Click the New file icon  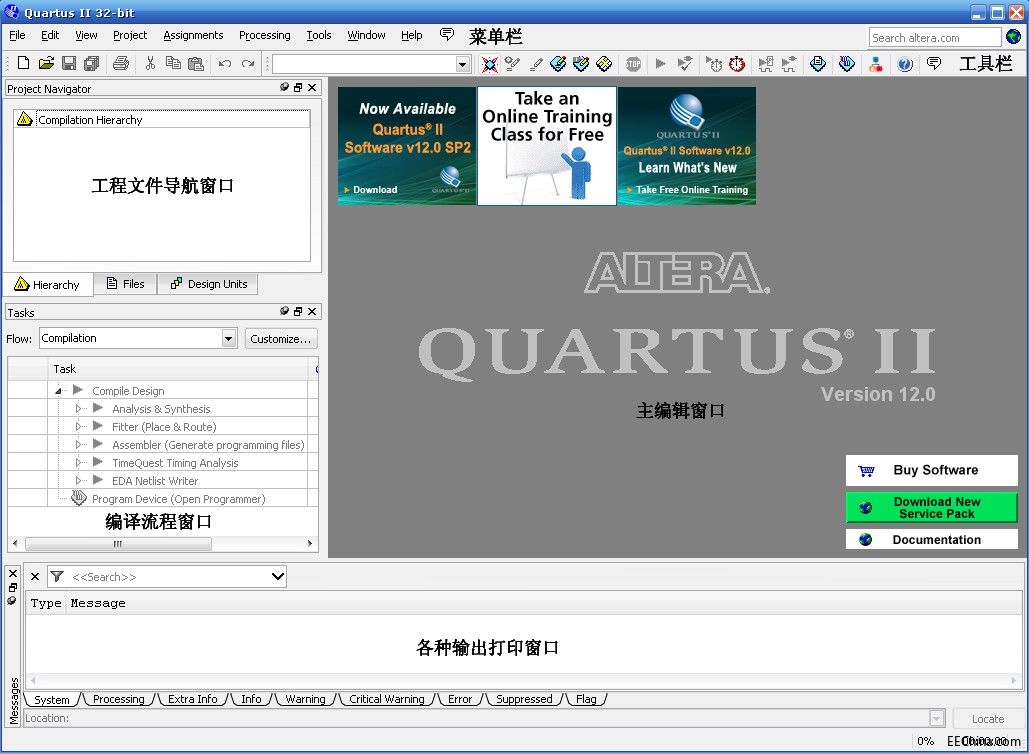click(23, 64)
